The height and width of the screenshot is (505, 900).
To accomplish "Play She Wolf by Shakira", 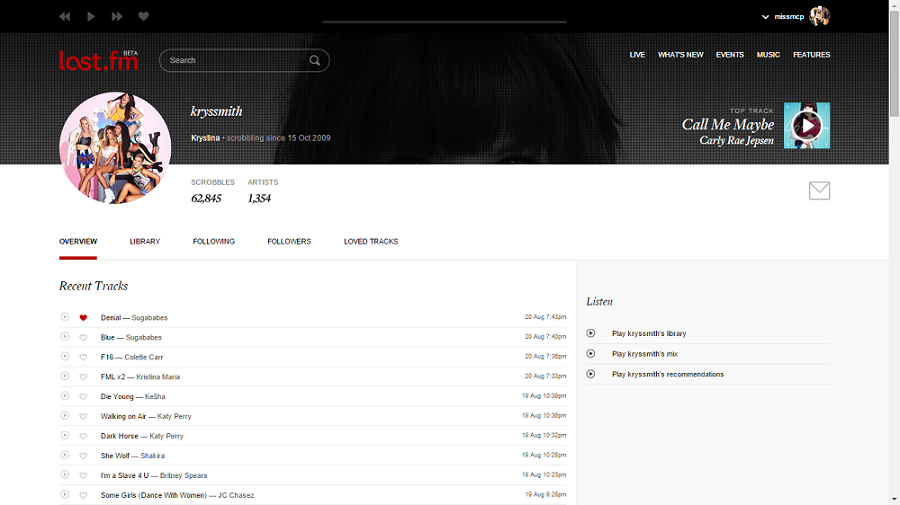I will click(x=65, y=454).
